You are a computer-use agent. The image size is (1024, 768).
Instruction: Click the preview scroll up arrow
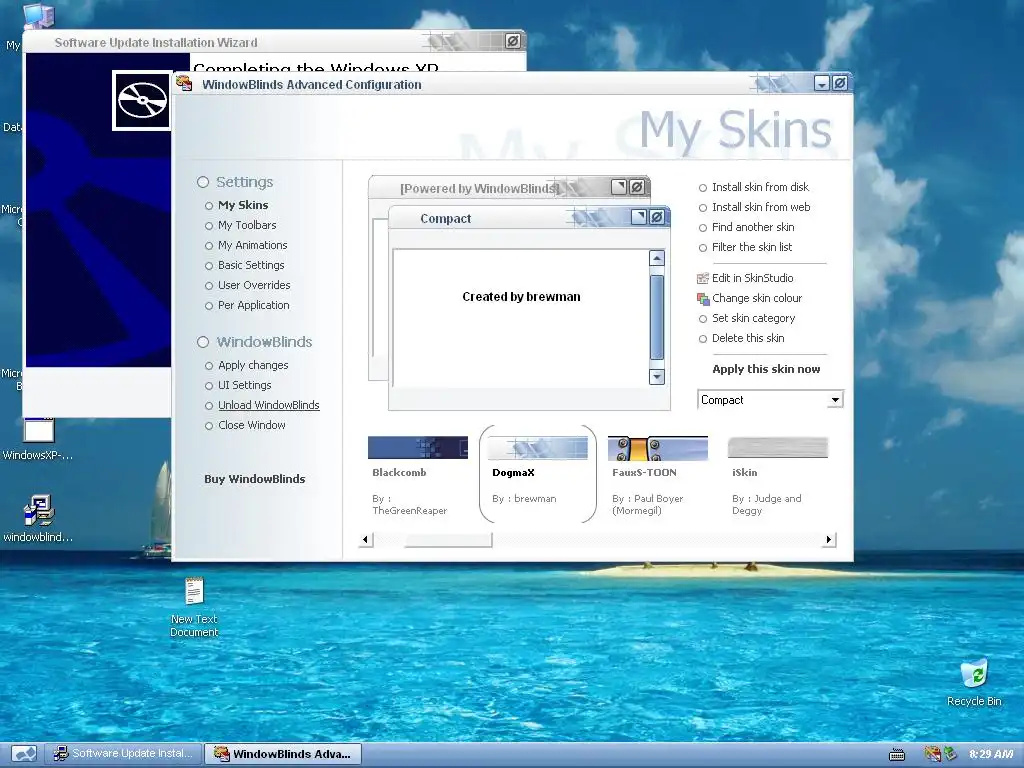point(657,258)
